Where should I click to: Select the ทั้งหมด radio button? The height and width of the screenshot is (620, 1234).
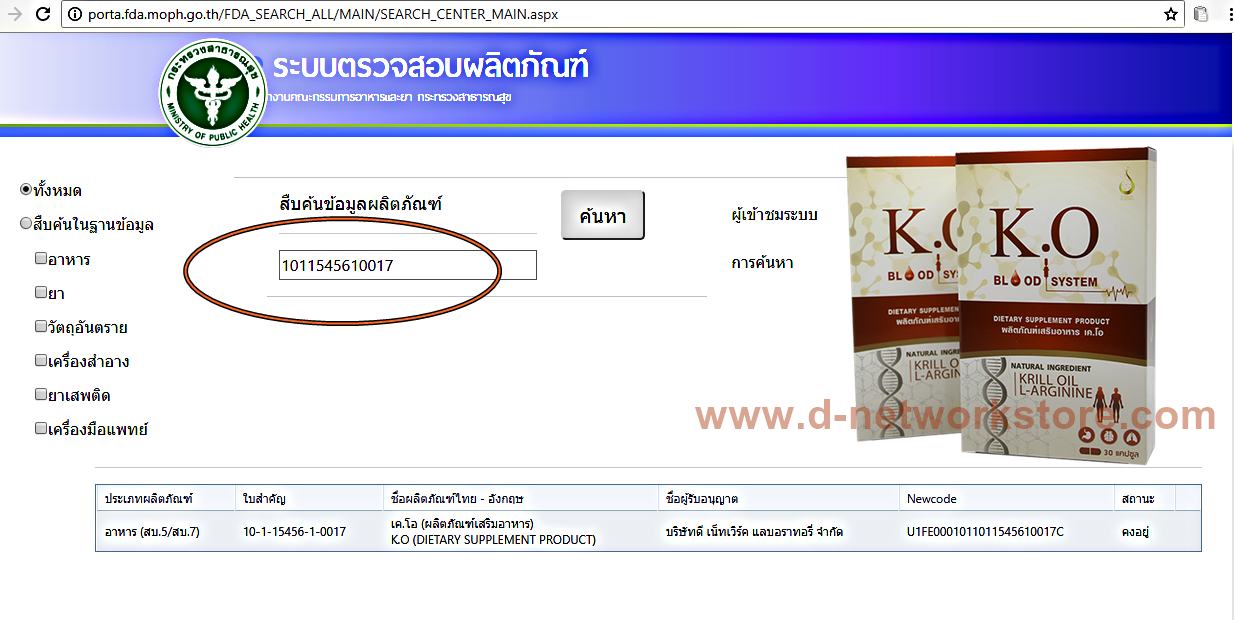pos(26,190)
